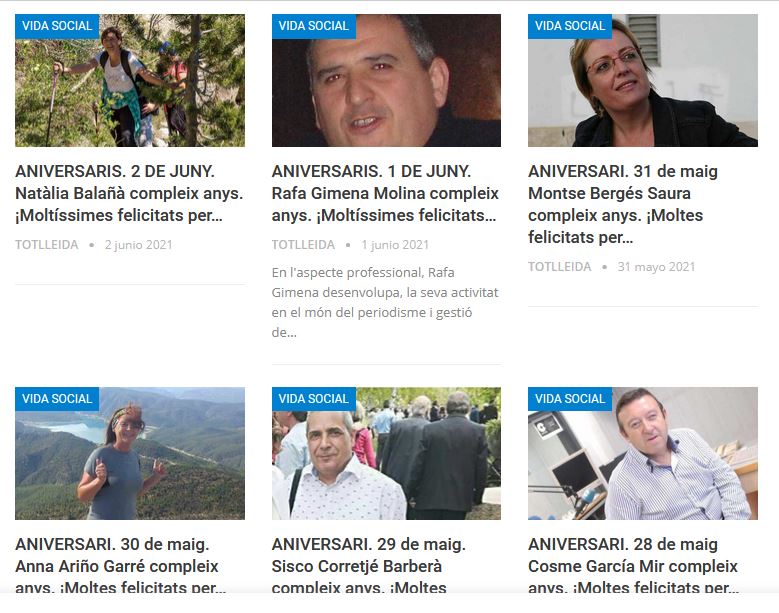Click VIDA SOCIAL tag on Rafa Gimena article
The height and width of the screenshot is (613, 779).
pos(313,26)
